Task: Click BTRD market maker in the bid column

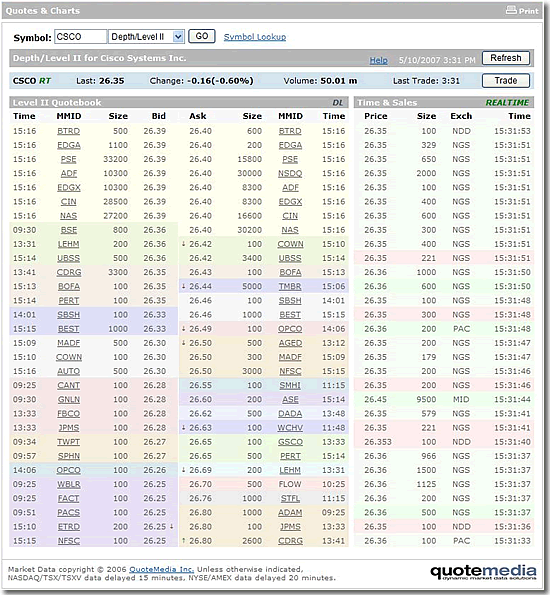Action: [x=68, y=131]
